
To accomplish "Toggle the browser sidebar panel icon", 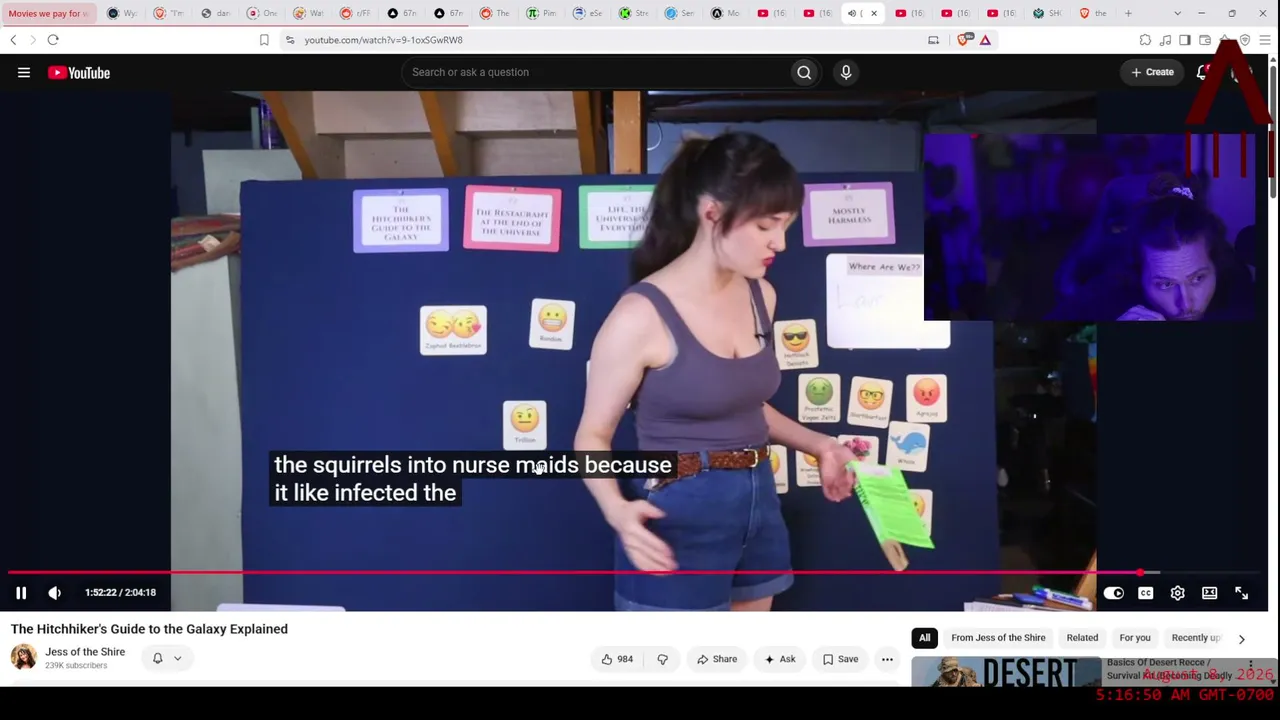I will tap(1185, 40).
